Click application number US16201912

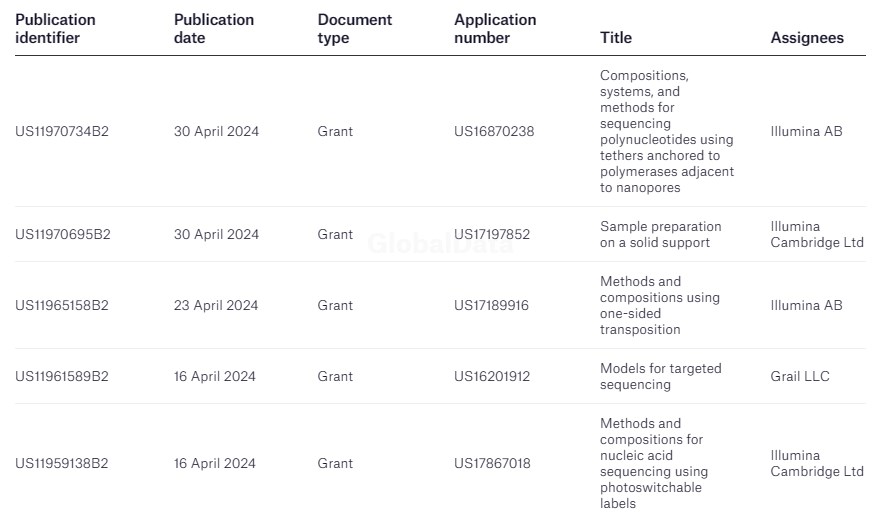point(492,376)
